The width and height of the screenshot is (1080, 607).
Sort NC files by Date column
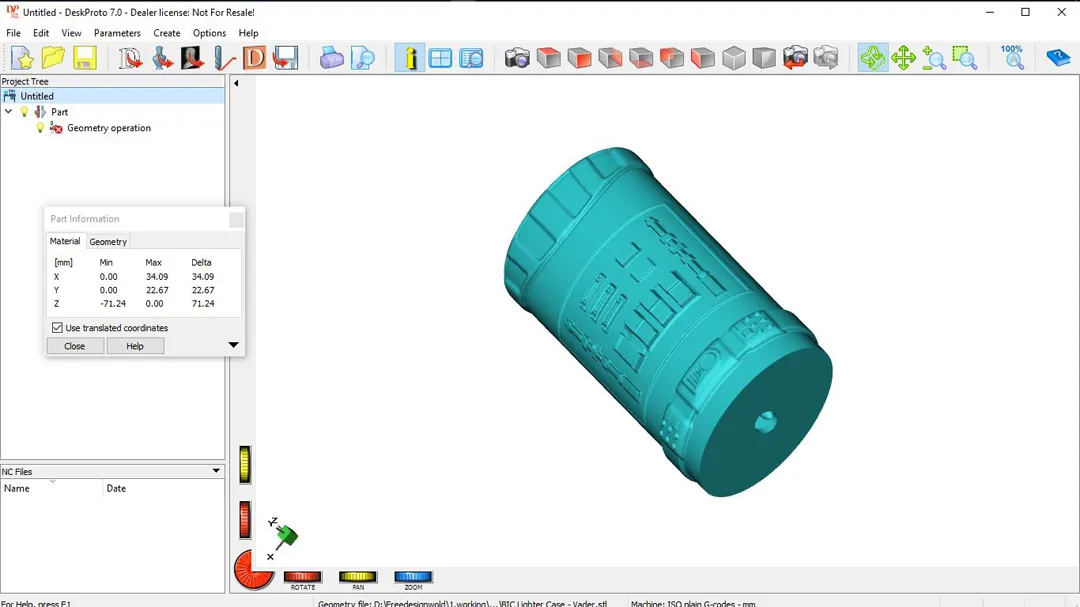point(164,488)
